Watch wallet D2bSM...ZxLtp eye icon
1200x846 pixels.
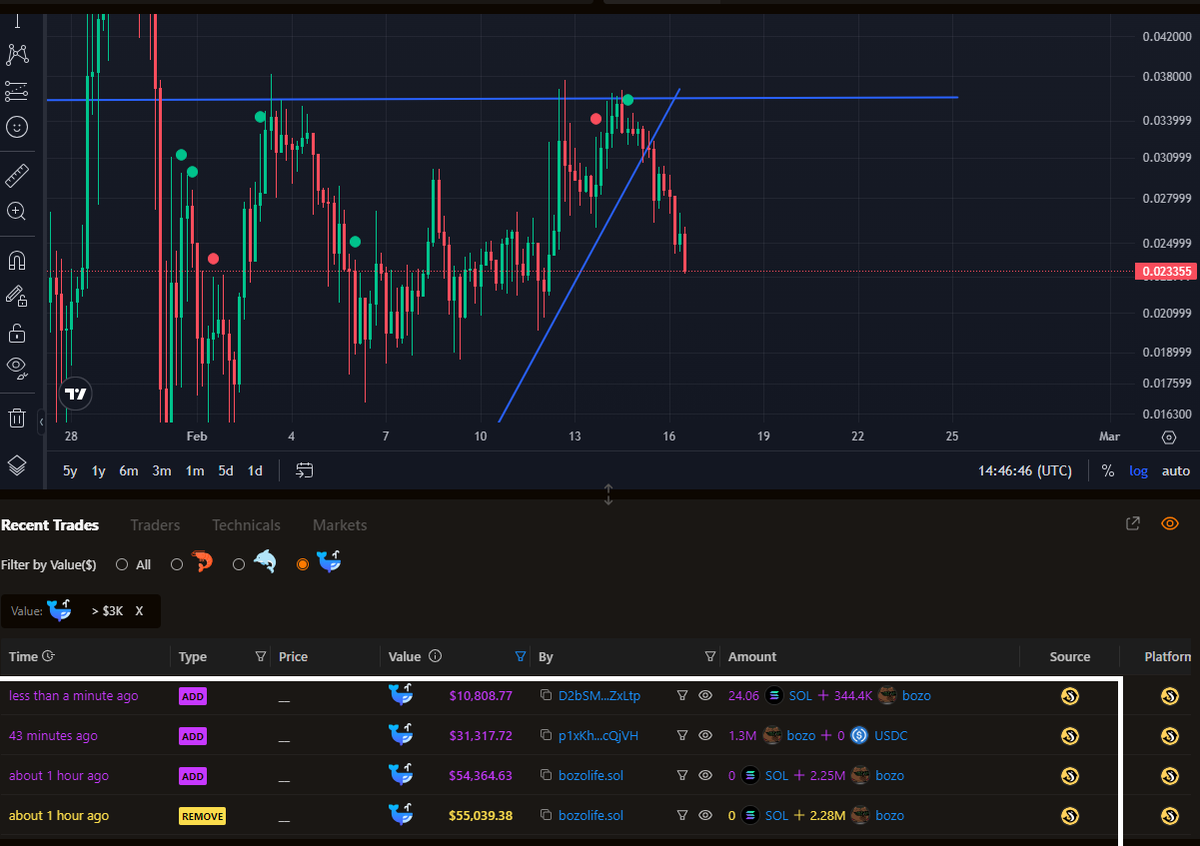click(x=705, y=696)
